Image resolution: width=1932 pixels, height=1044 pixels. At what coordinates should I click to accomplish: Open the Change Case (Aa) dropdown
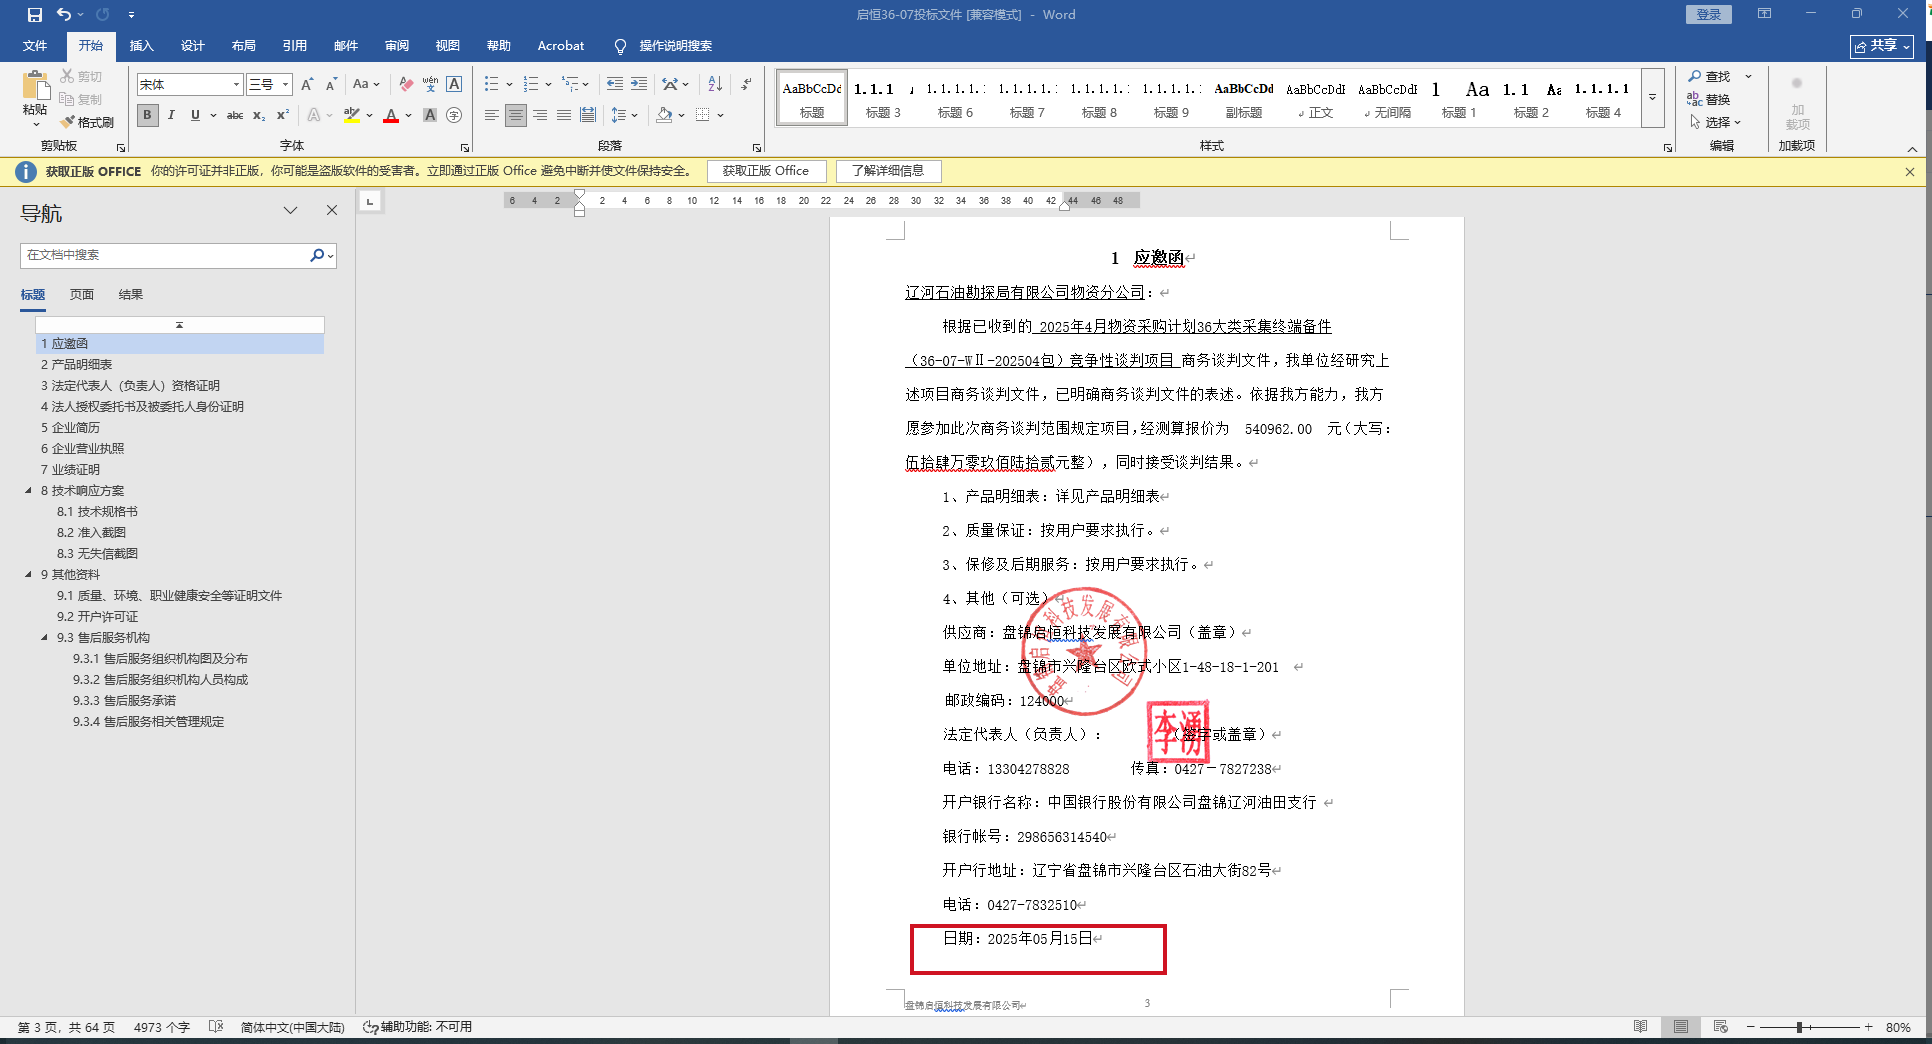pyautogui.click(x=366, y=85)
